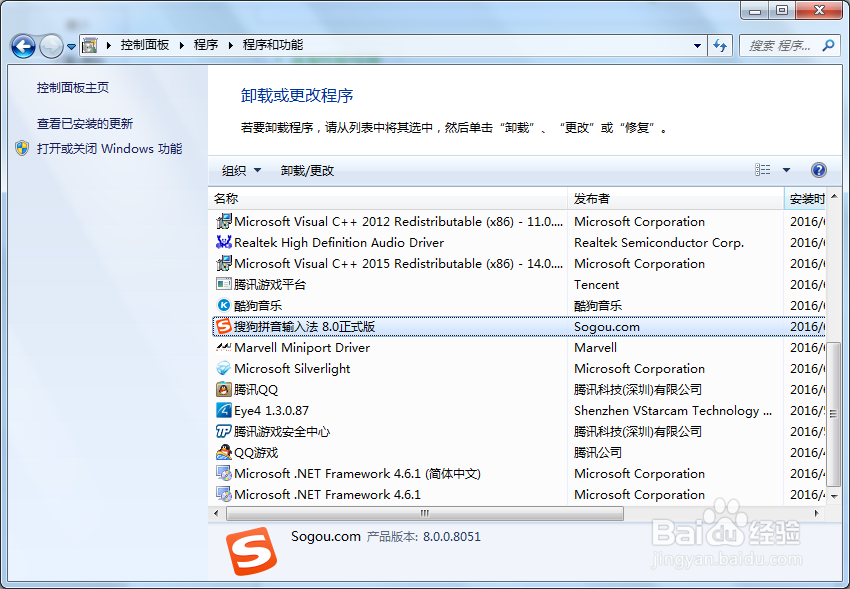The height and width of the screenshot is (589, 850).
Task: Move the horizontal scrollbar thumb
Action: coord(424,513)
